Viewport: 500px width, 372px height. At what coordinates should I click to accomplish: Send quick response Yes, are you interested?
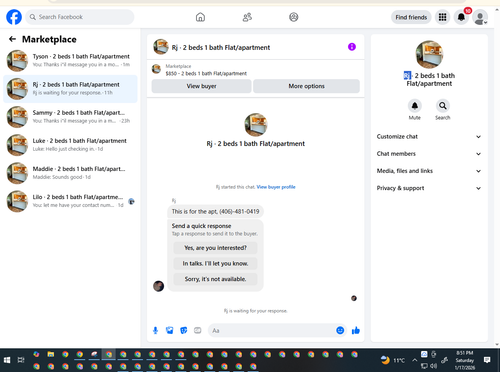click(x=215, y=248)
